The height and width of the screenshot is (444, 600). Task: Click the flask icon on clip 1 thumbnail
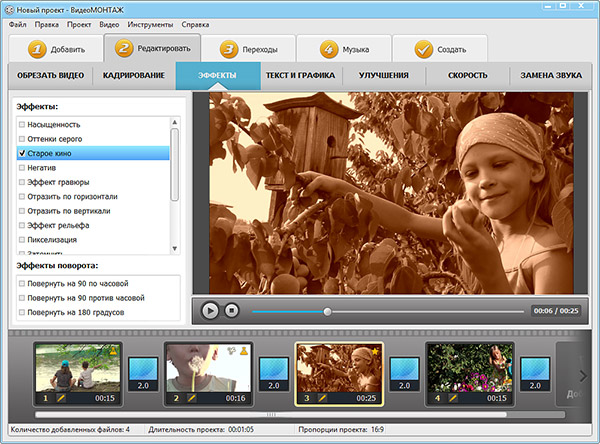click(113, 350)
